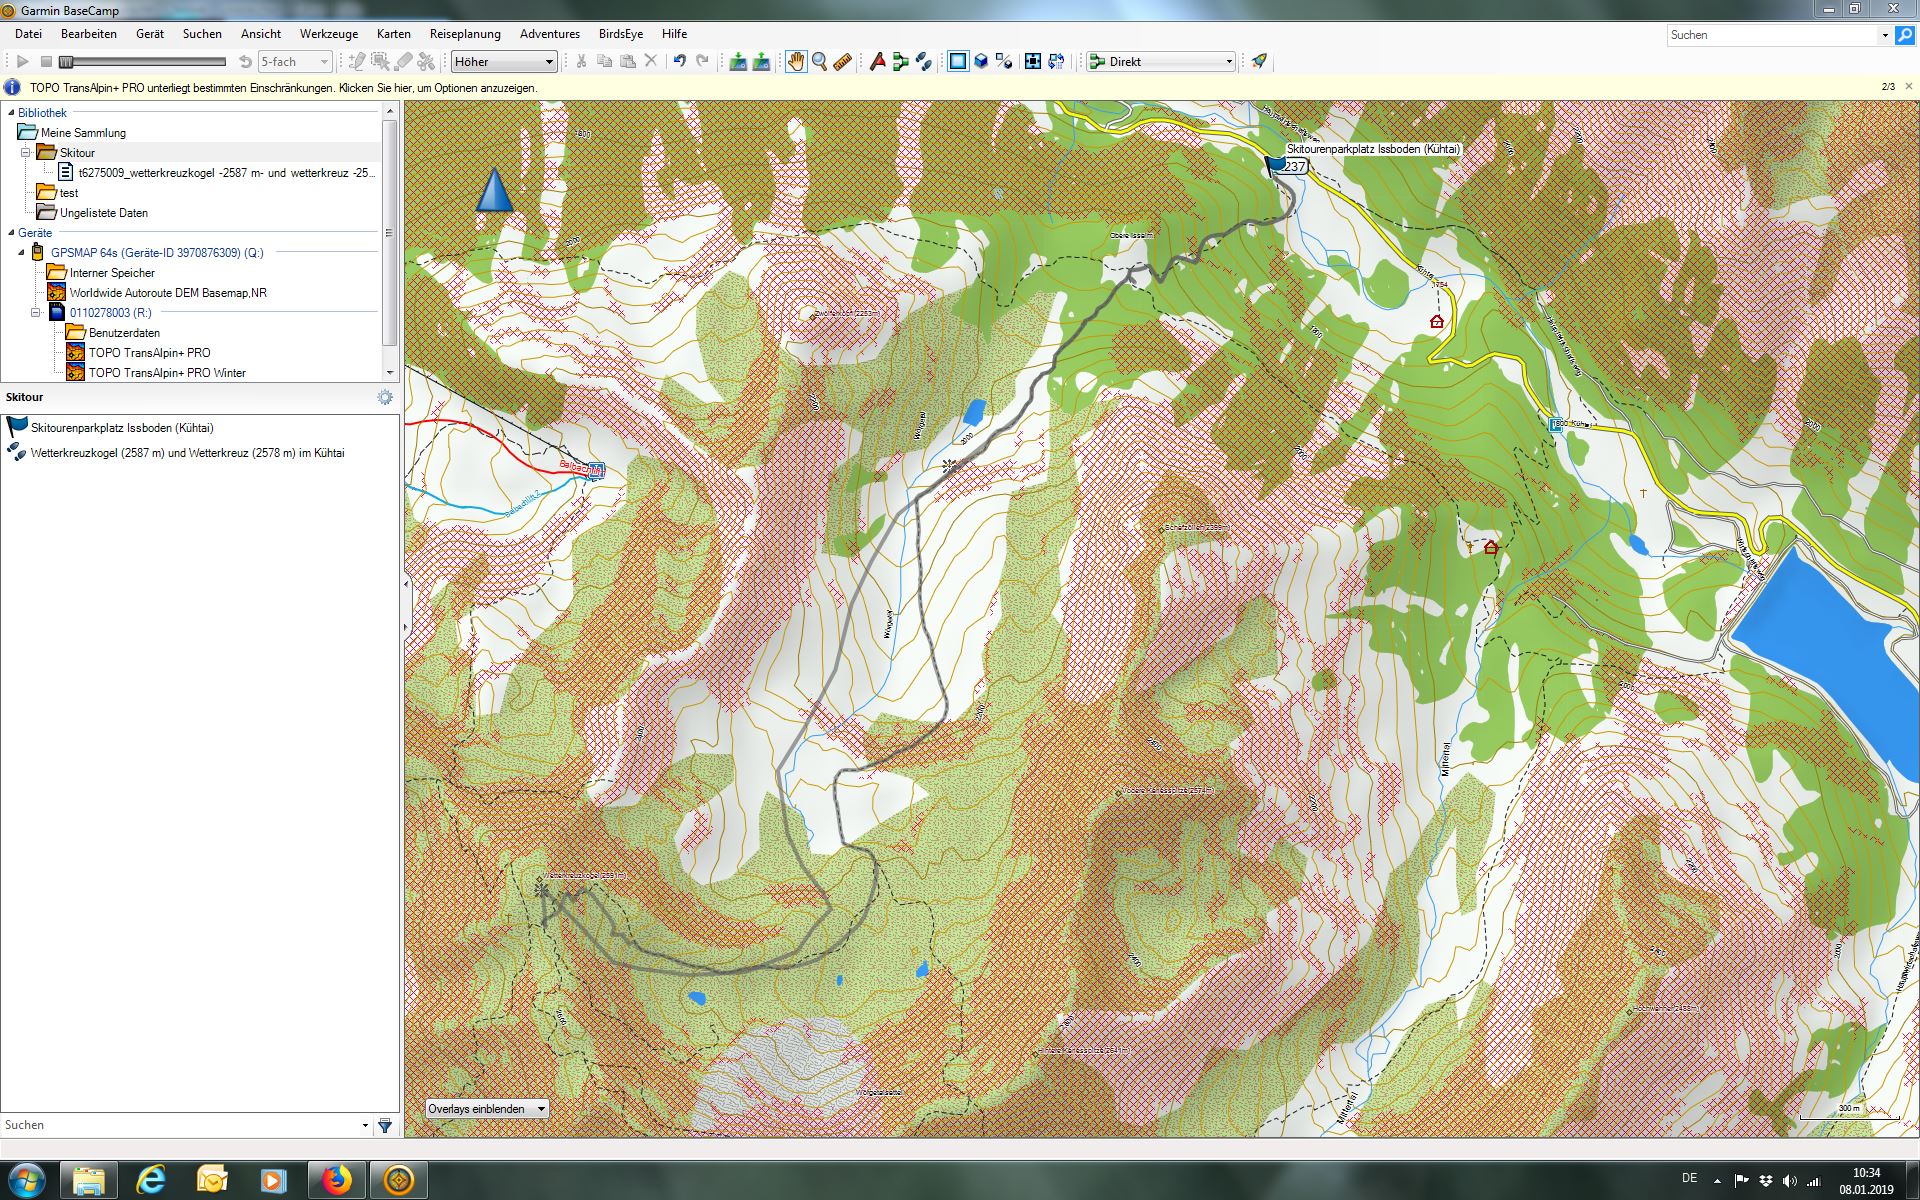
Task: Collapse the GPSMAP 64s device node
Action: (x=22, y=253)
